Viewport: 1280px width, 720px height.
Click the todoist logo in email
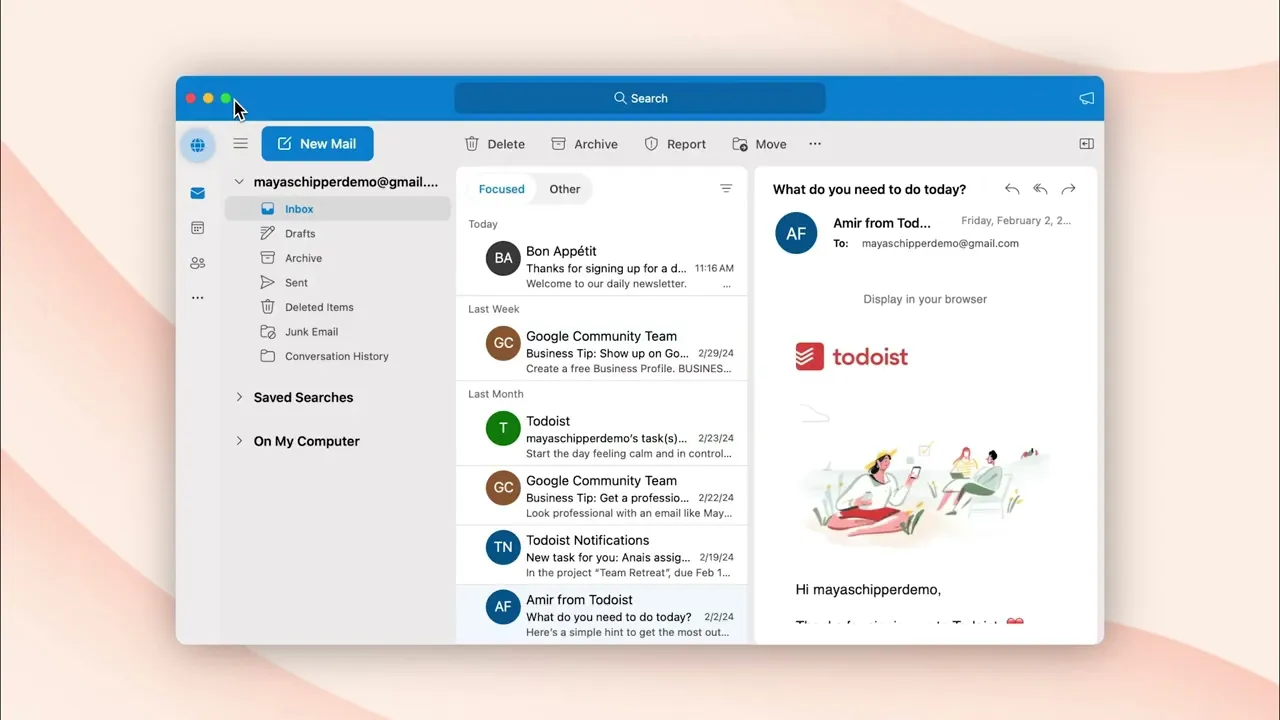[x=852, y=357]
